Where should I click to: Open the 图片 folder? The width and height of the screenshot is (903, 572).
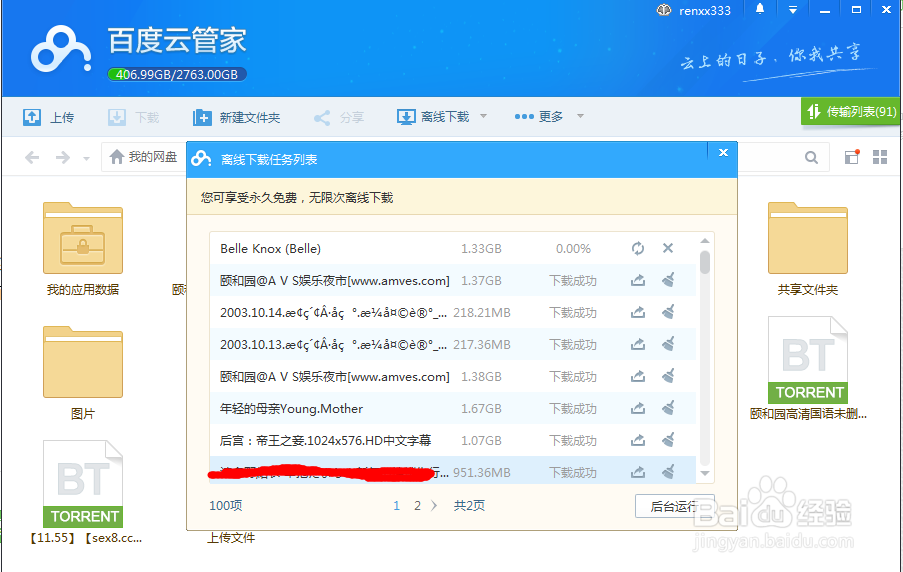pos(83,372)
